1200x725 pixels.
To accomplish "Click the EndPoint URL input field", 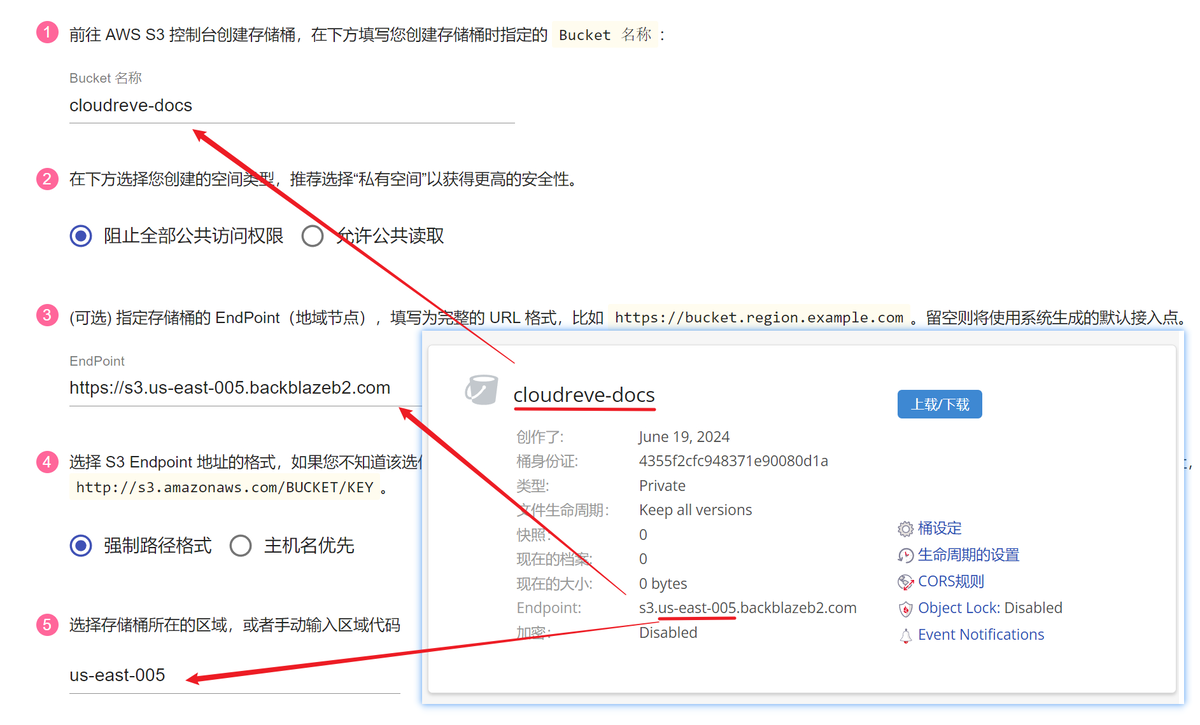I will click(245, 388).
